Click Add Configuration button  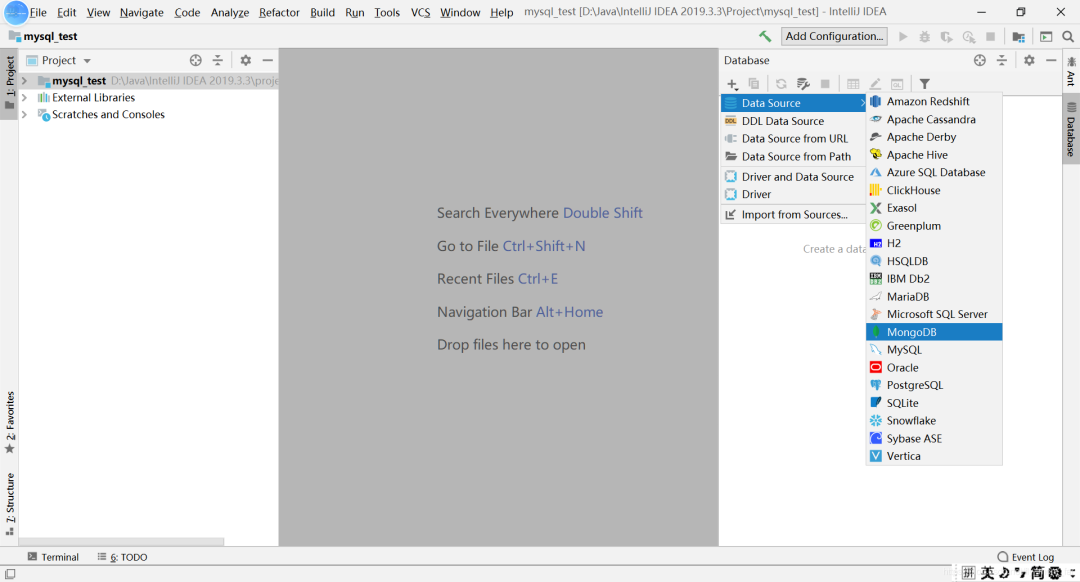click(834, 37)
